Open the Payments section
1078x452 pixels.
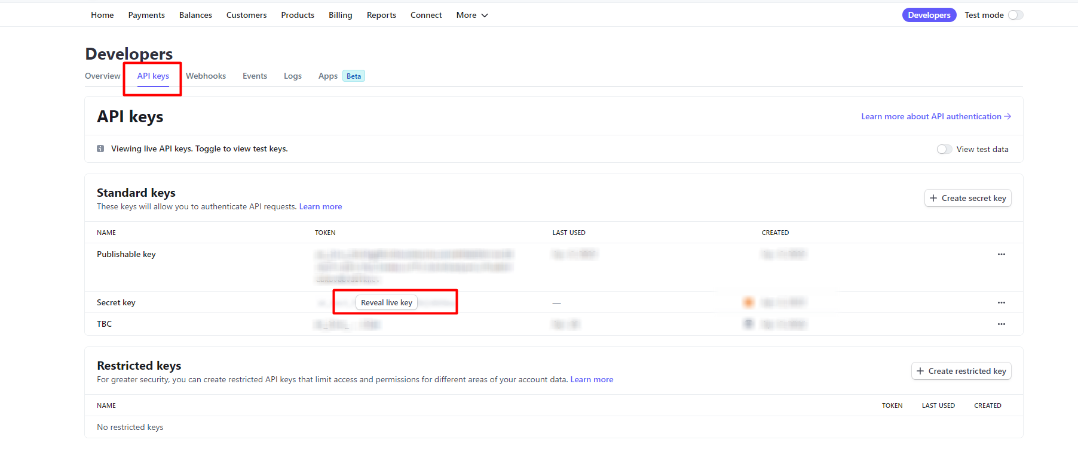pos(146,15)
